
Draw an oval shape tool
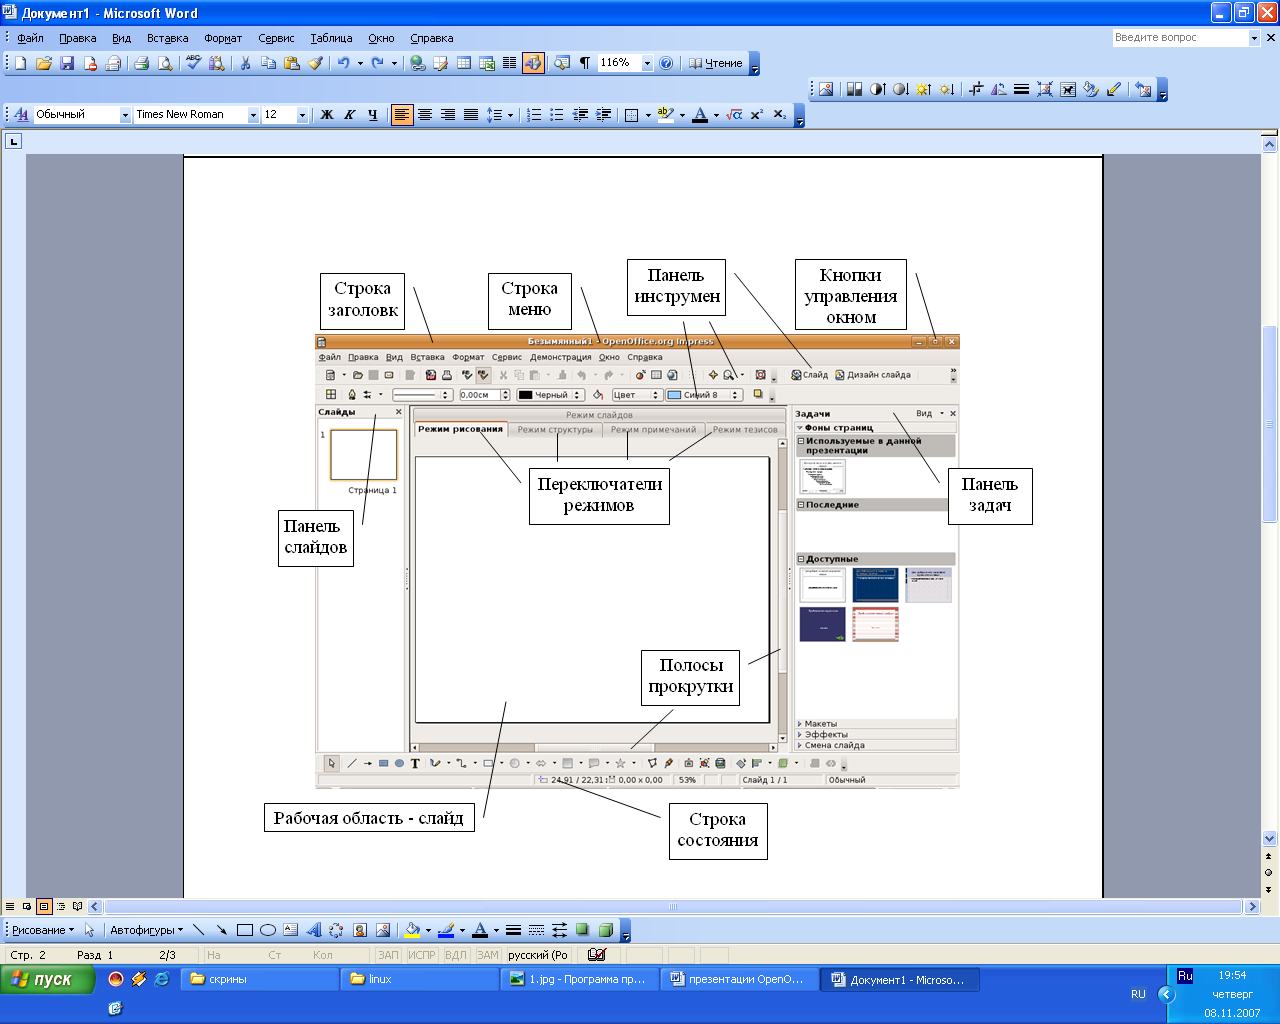pos(268,930)
